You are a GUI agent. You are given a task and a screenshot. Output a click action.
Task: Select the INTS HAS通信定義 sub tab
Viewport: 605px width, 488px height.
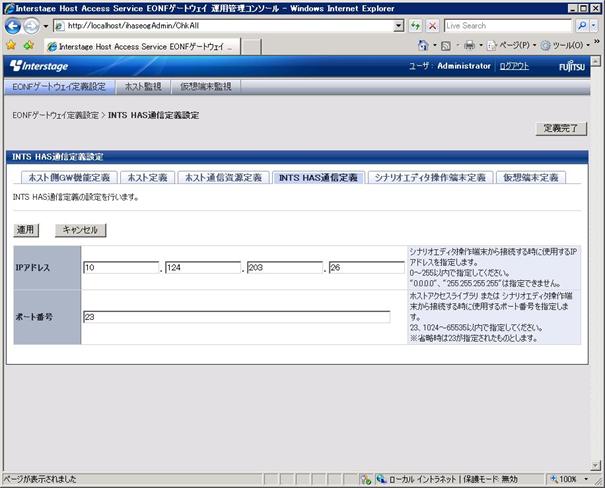(318, 177)
